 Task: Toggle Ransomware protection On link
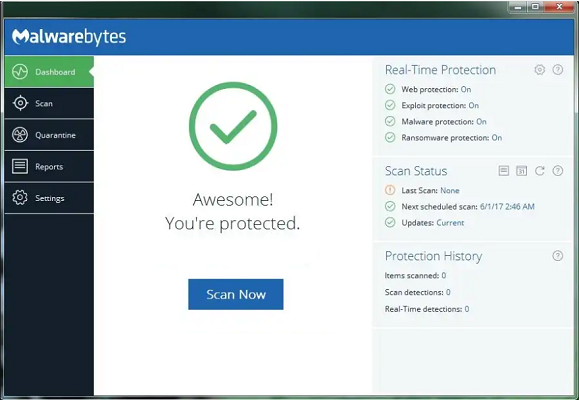[497, 138]
